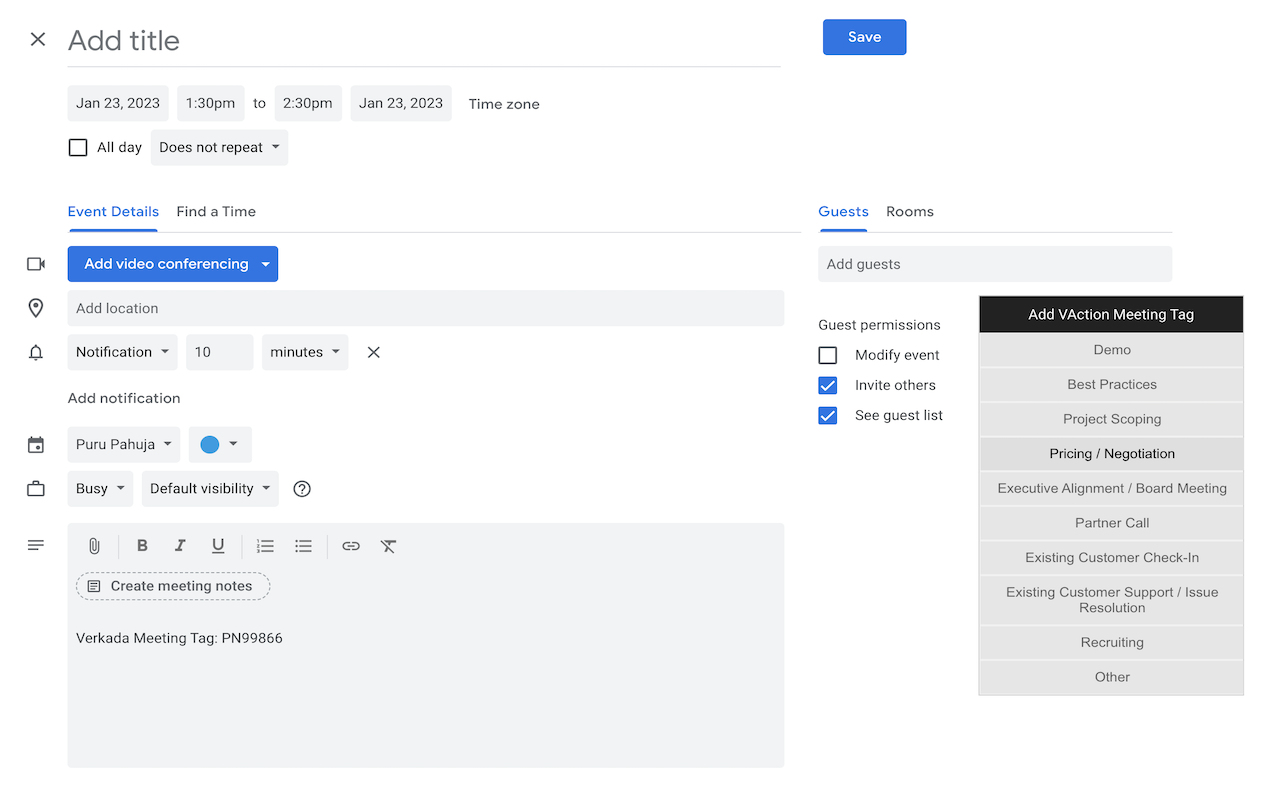Click the insert link icon
Screen dimensions: 1280x800
click(351, 546)
